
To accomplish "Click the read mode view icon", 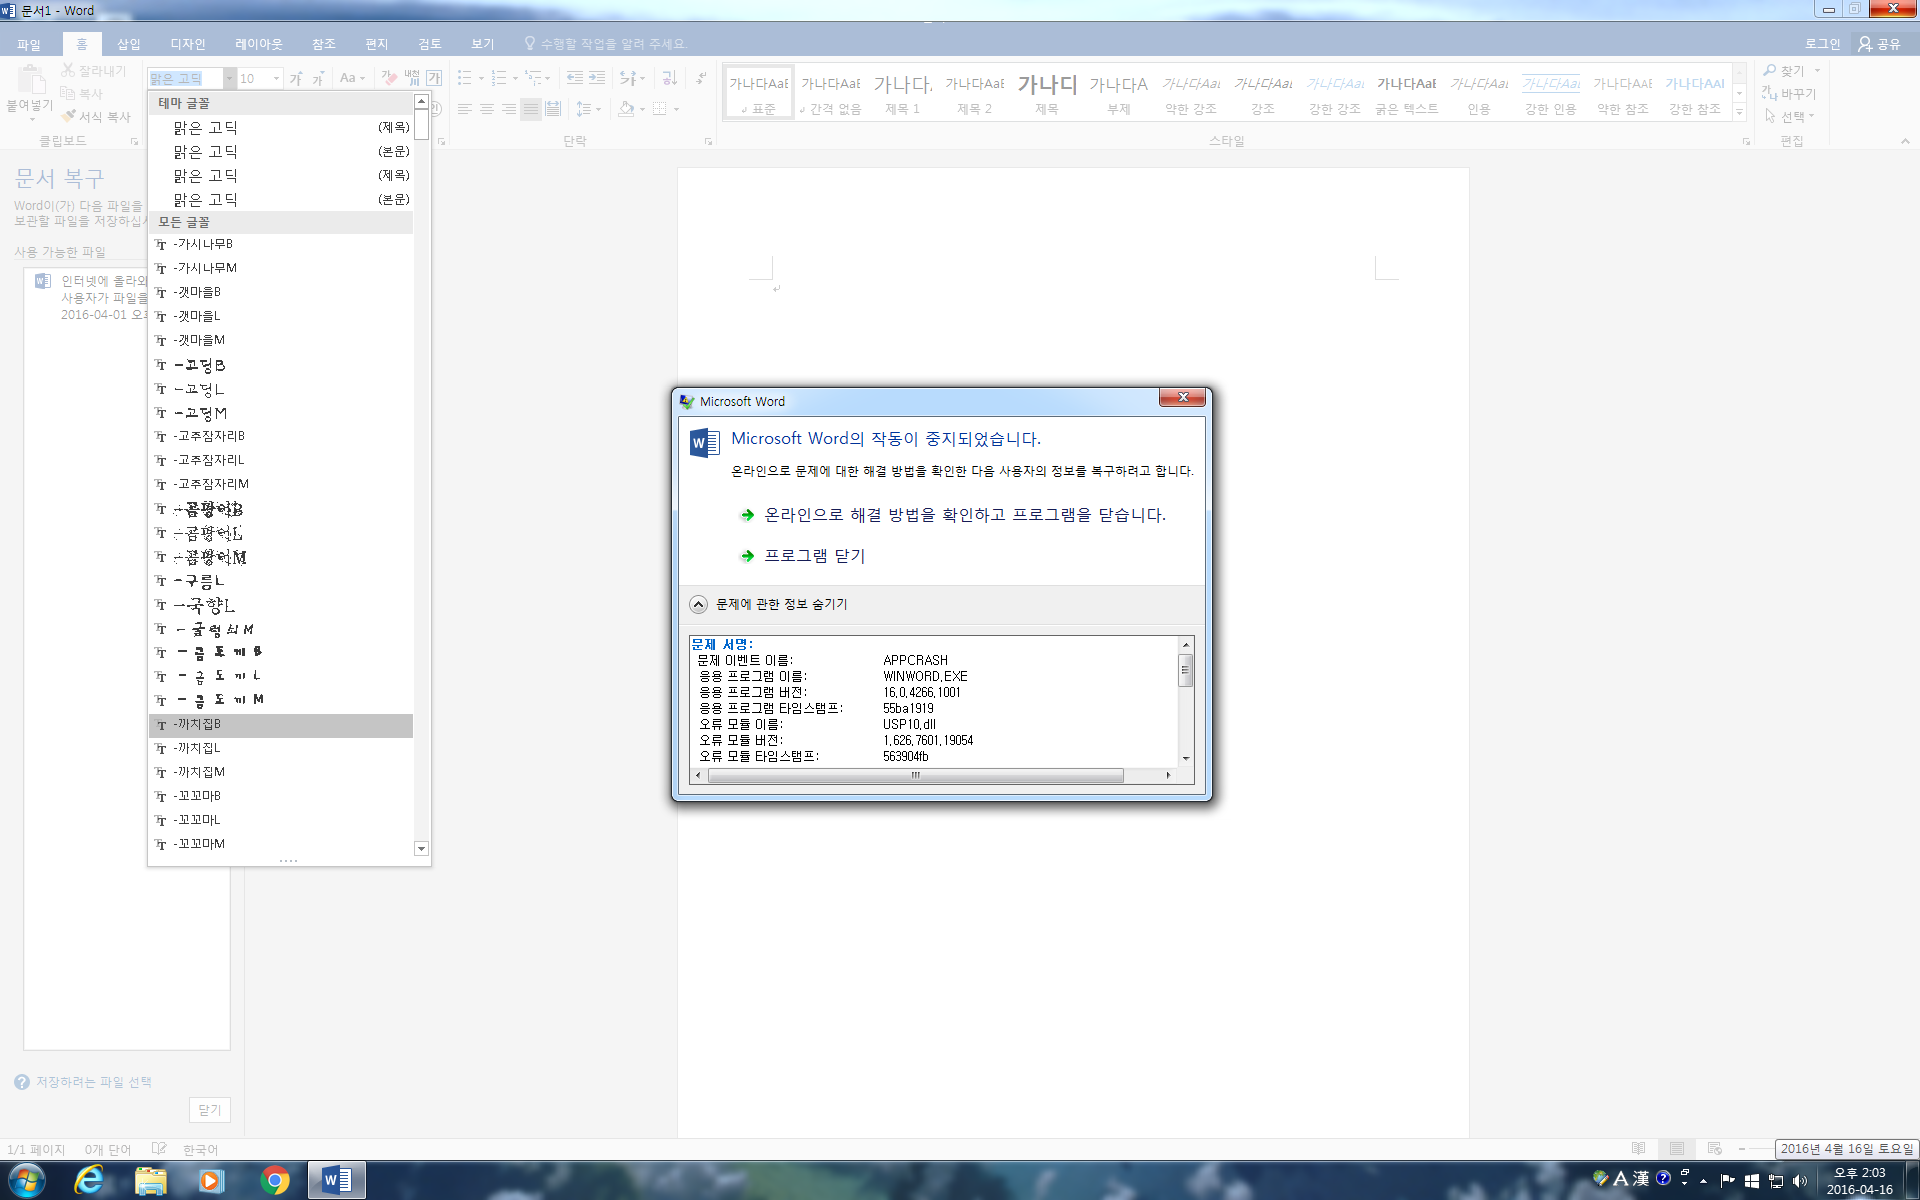I will (x=1638, y=1149).
